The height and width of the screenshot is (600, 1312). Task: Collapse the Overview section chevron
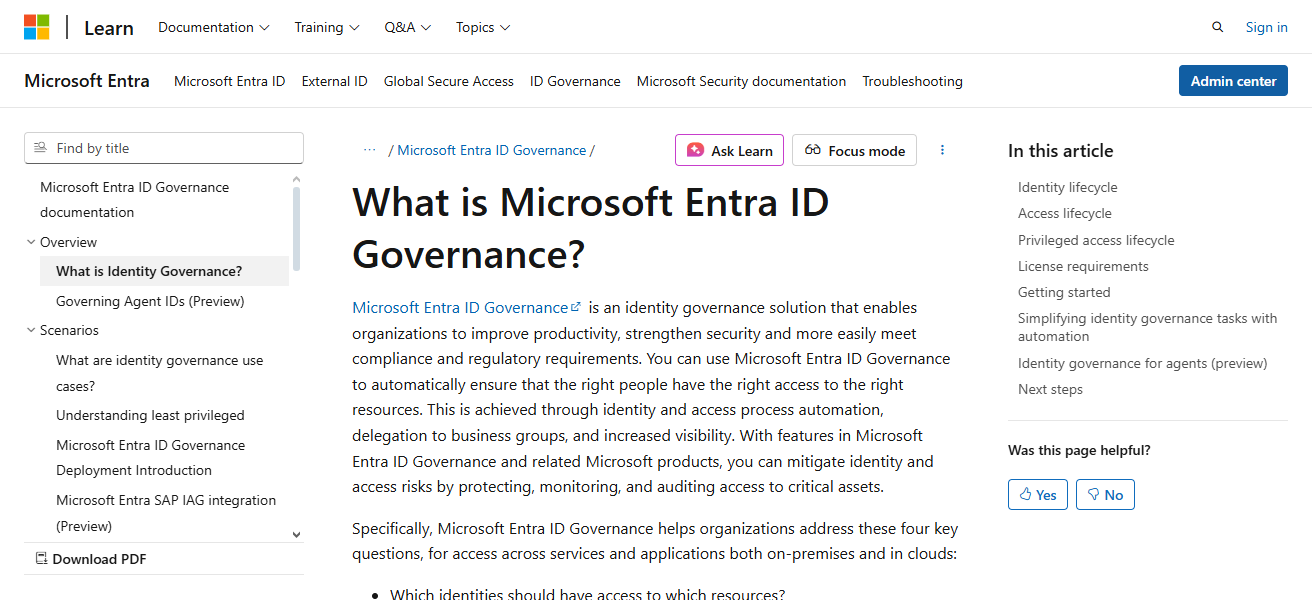coord(31,242)
